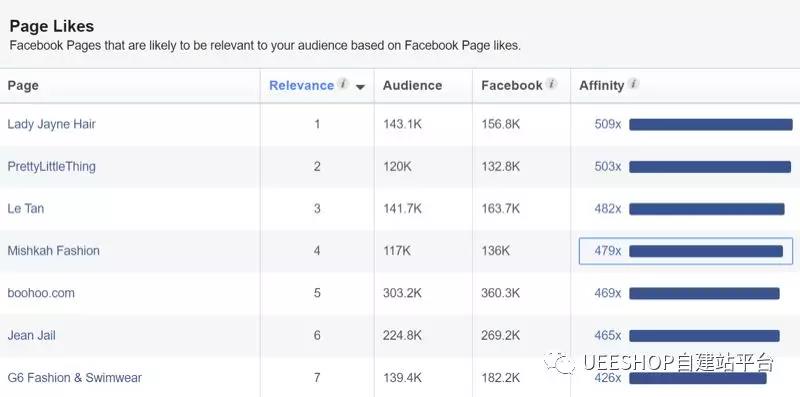Click the highlighted 479x affinity cell
Viewport: 800px width, 397px height.
(x=686, y=251)
